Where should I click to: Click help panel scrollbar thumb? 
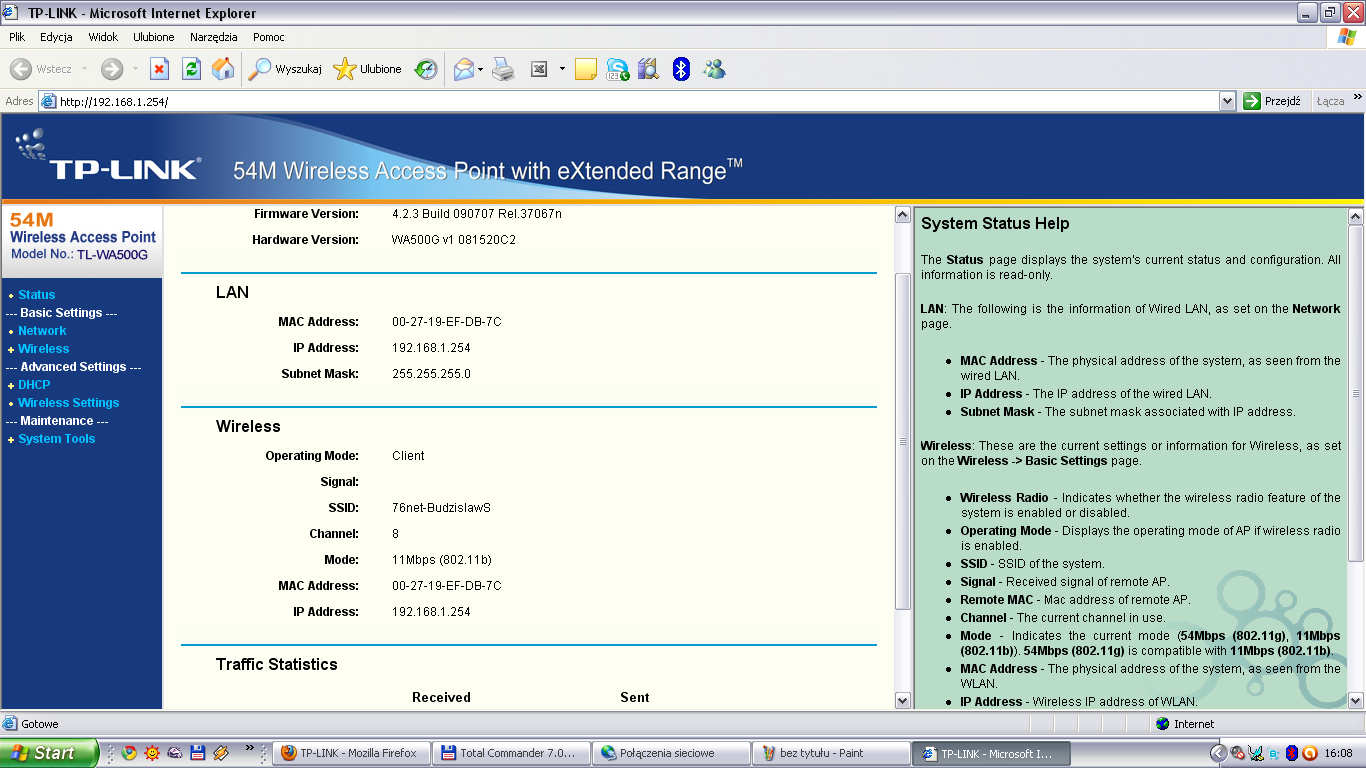[x=1356, y=393]
